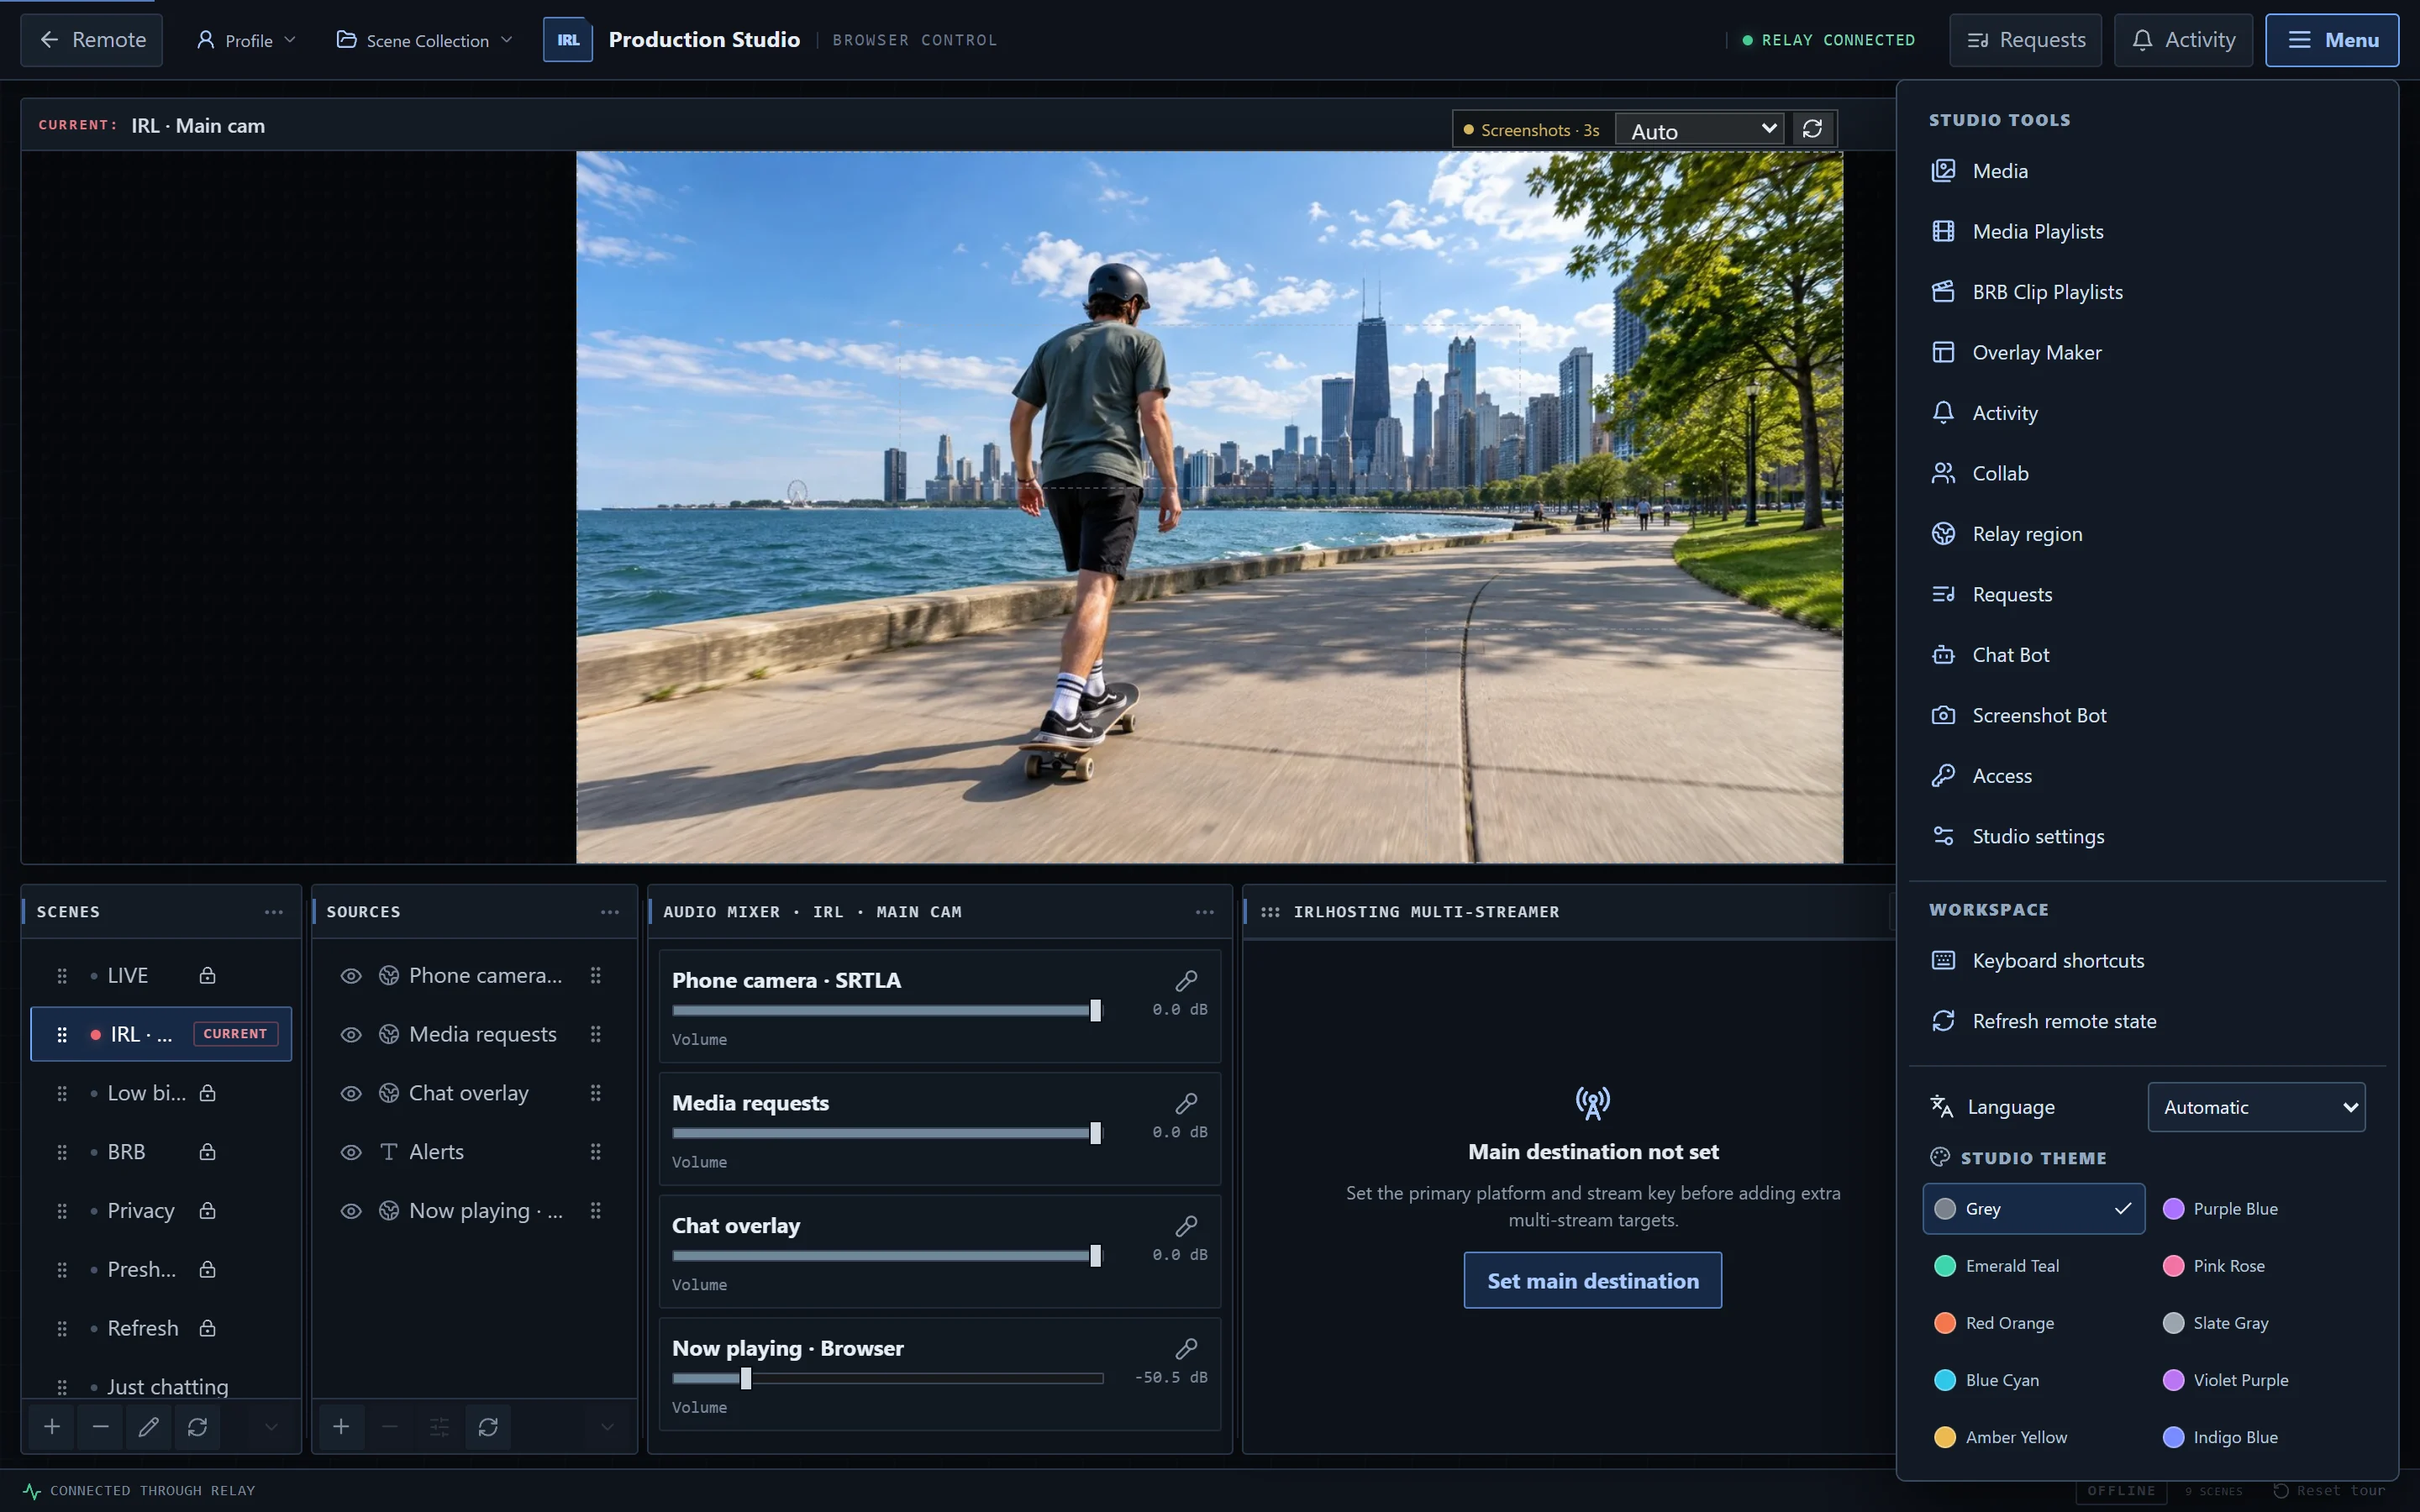Screen dimensions: 2420x1512
Task: Click the wrench icon for Media requests audio
Action: click(1186, 1103)
